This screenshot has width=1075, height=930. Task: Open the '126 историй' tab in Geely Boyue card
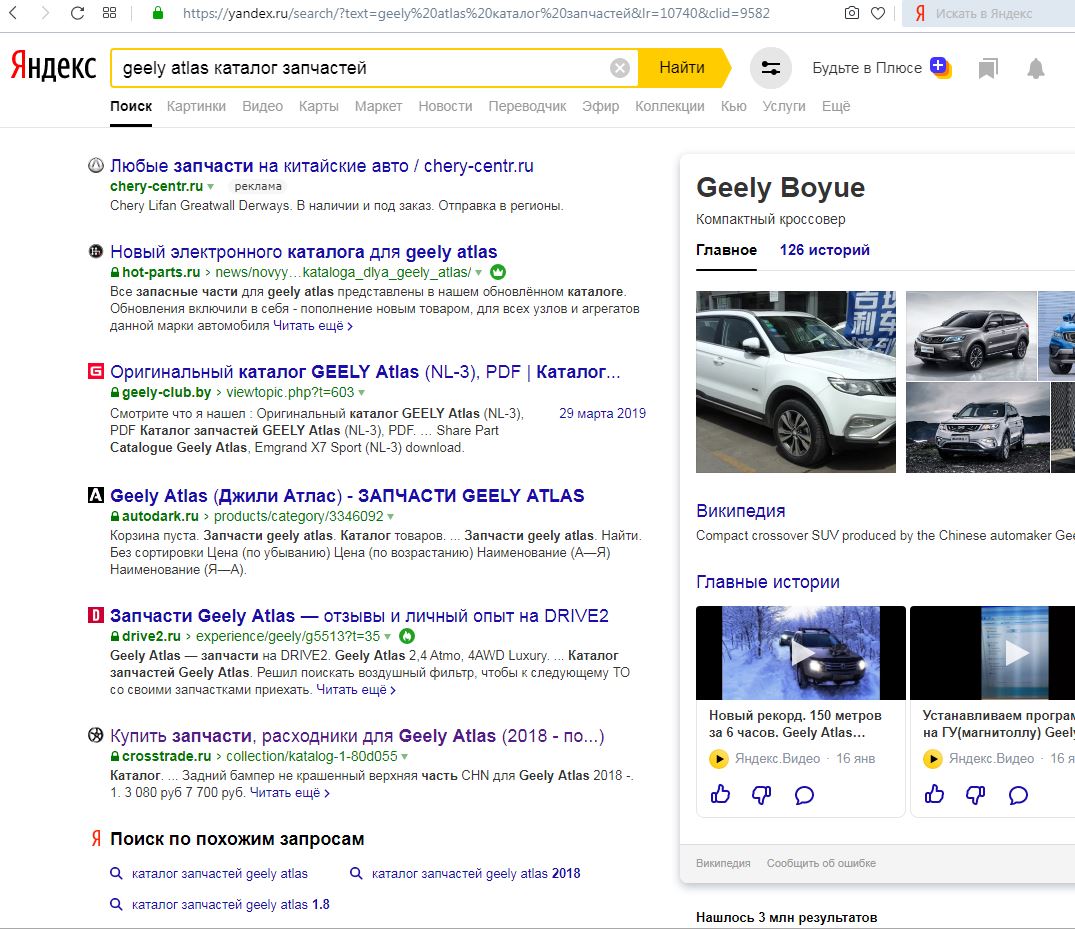coord(825,250)
